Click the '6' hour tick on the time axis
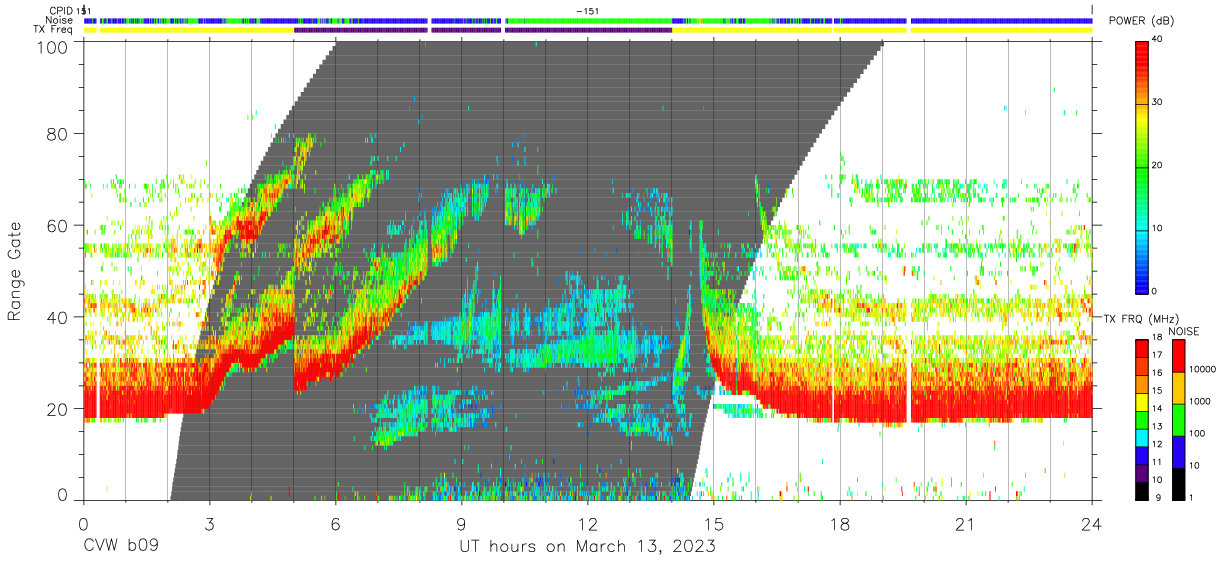 point(335,523)
